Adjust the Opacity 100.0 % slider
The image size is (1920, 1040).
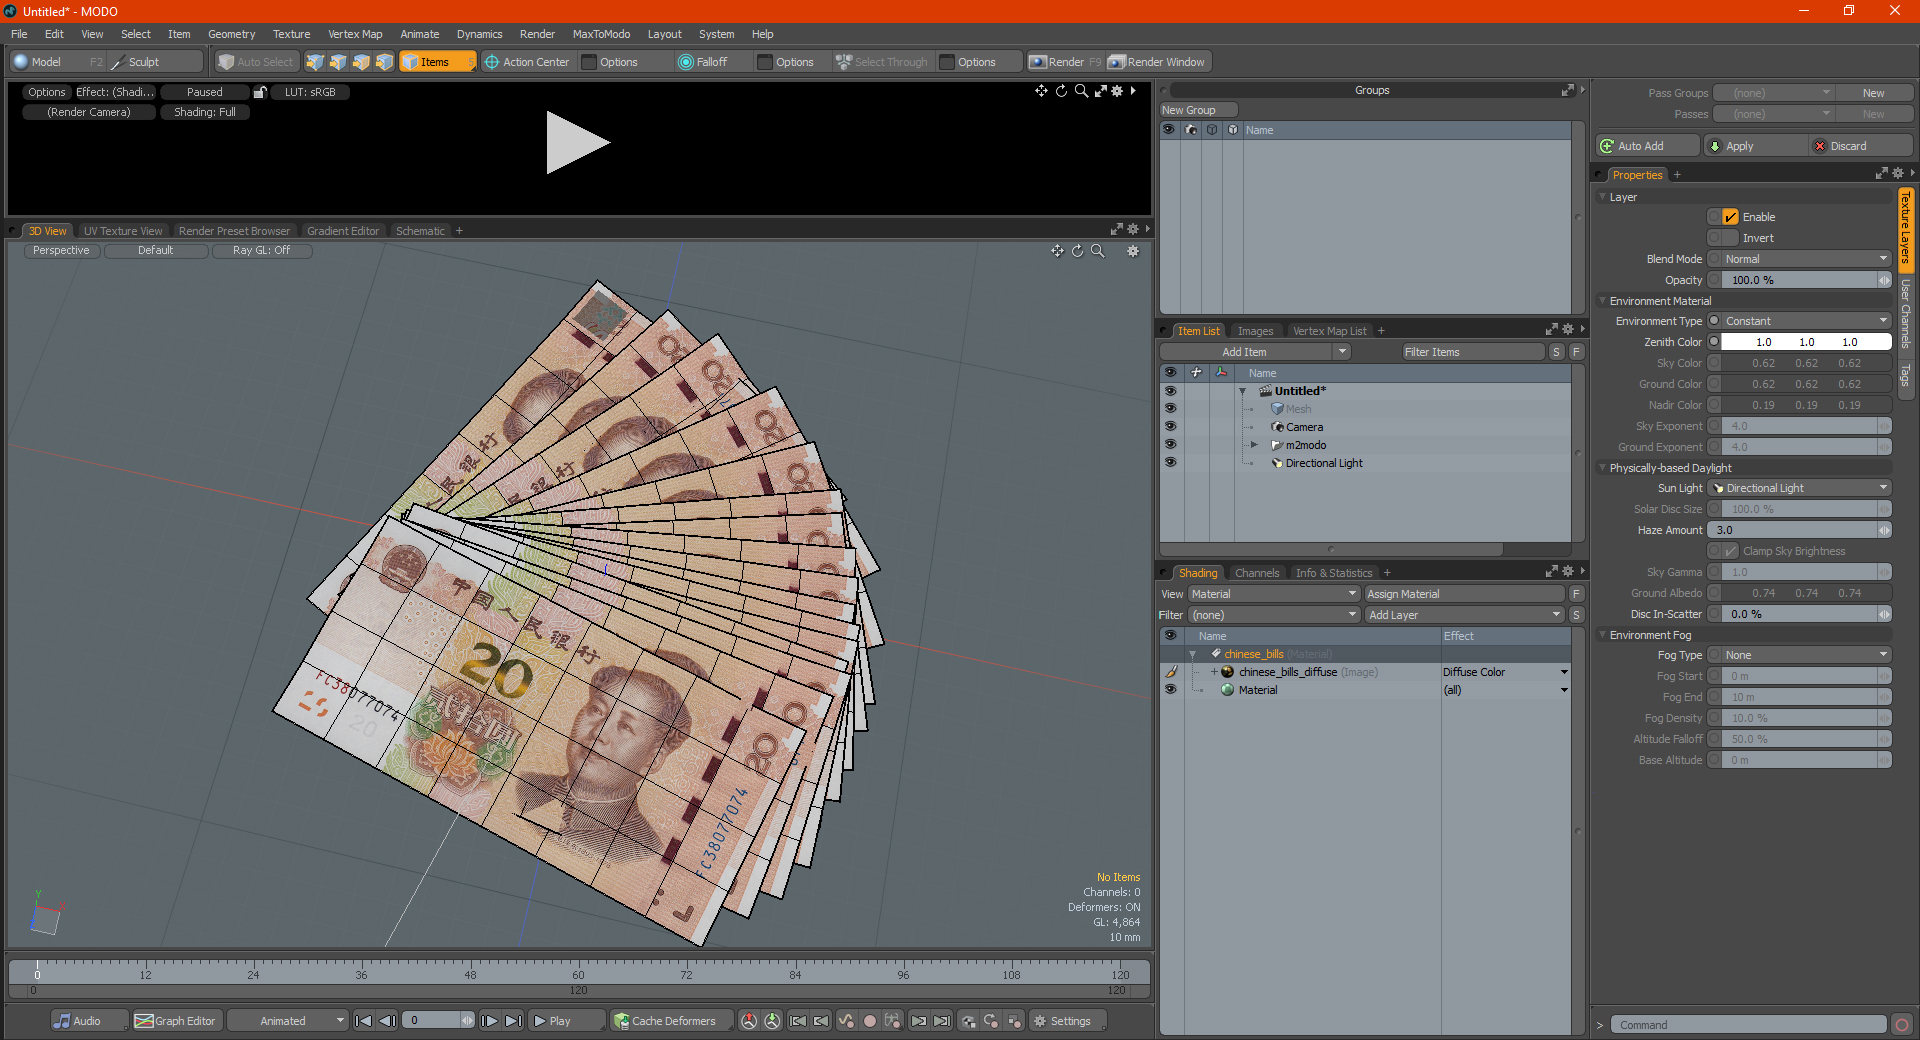click(x=1806, y=280)
